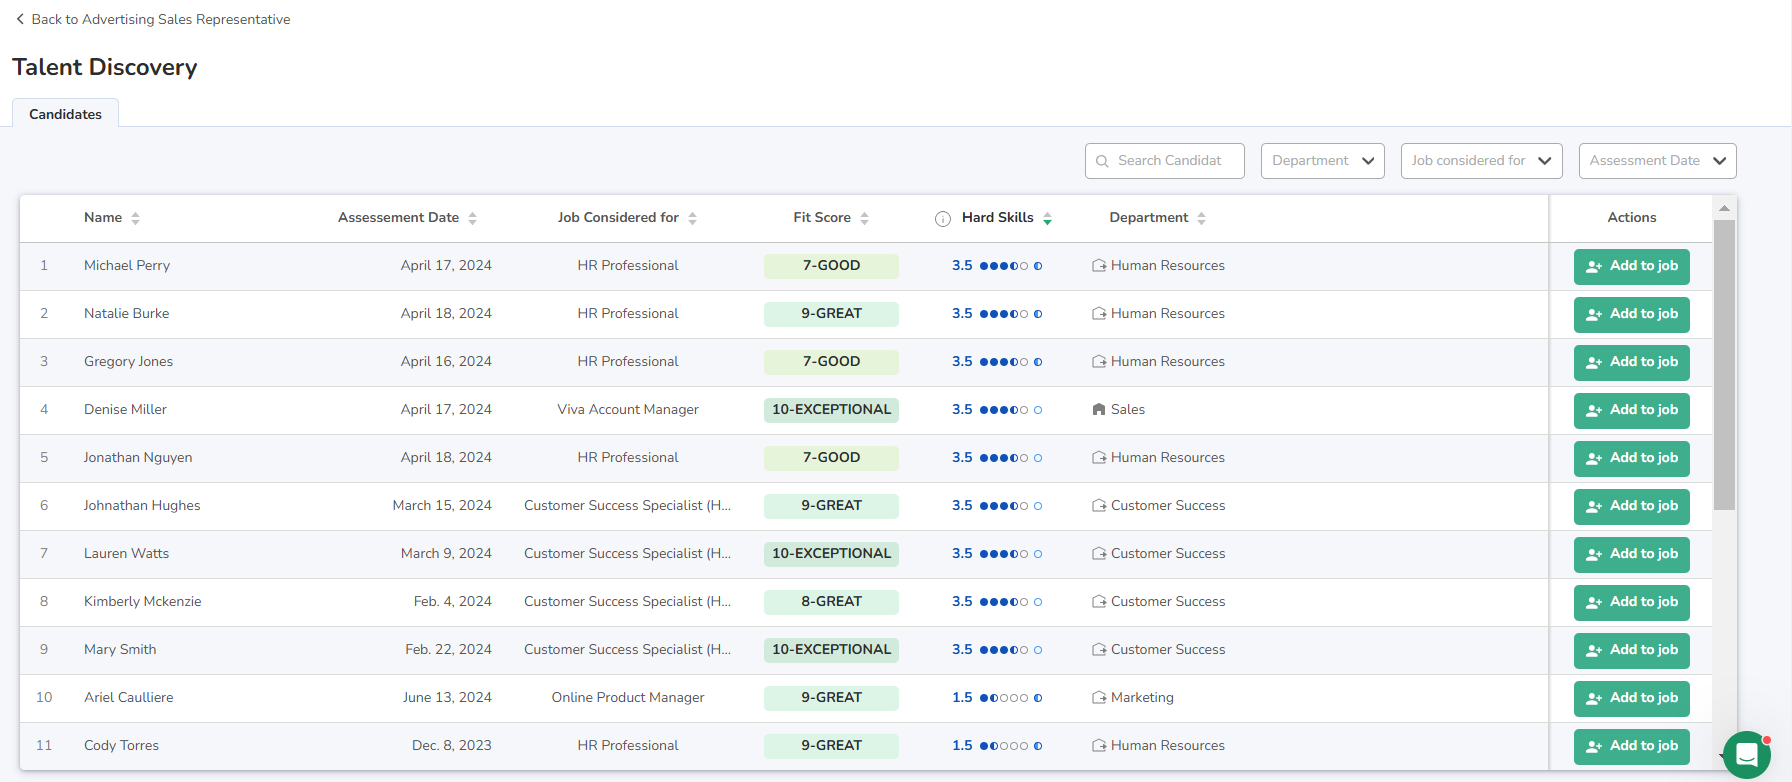Switch to the Candidates tab
Viewport: 1792px width, 782px height.
[x=65, y=114]
